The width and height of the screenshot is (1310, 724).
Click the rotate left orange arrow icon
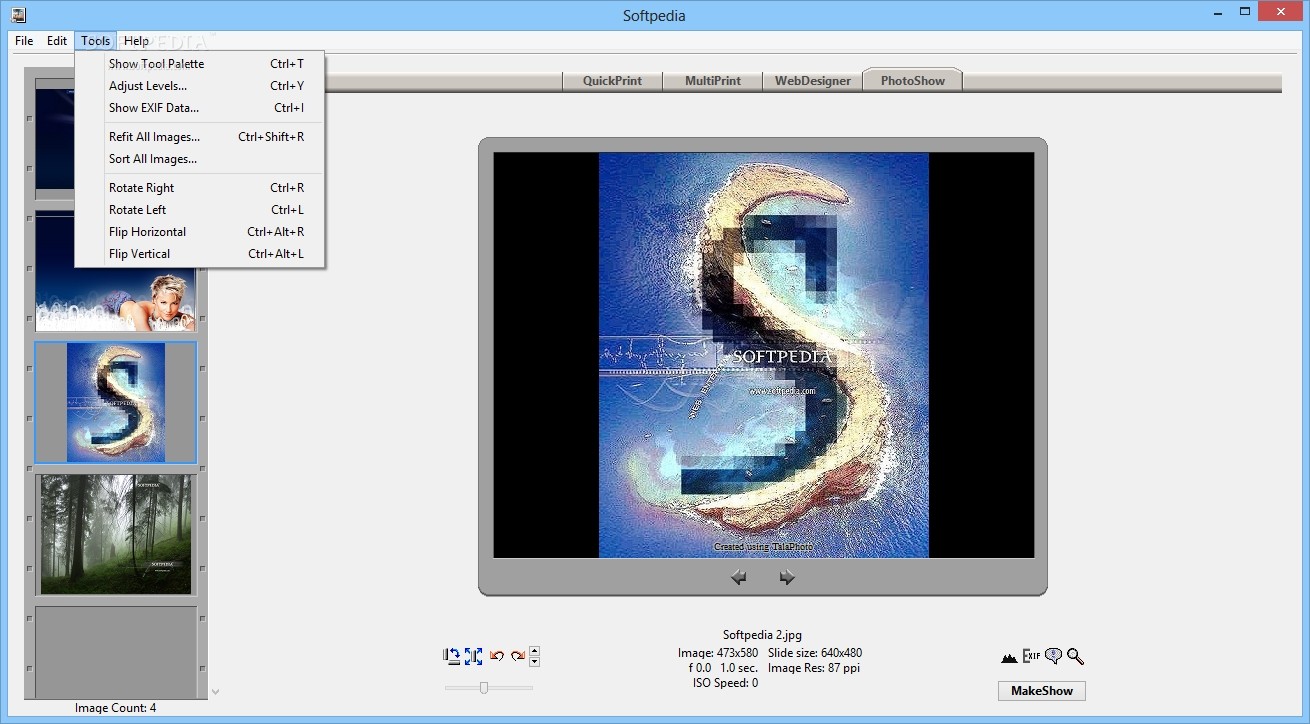tap(496, 656)
